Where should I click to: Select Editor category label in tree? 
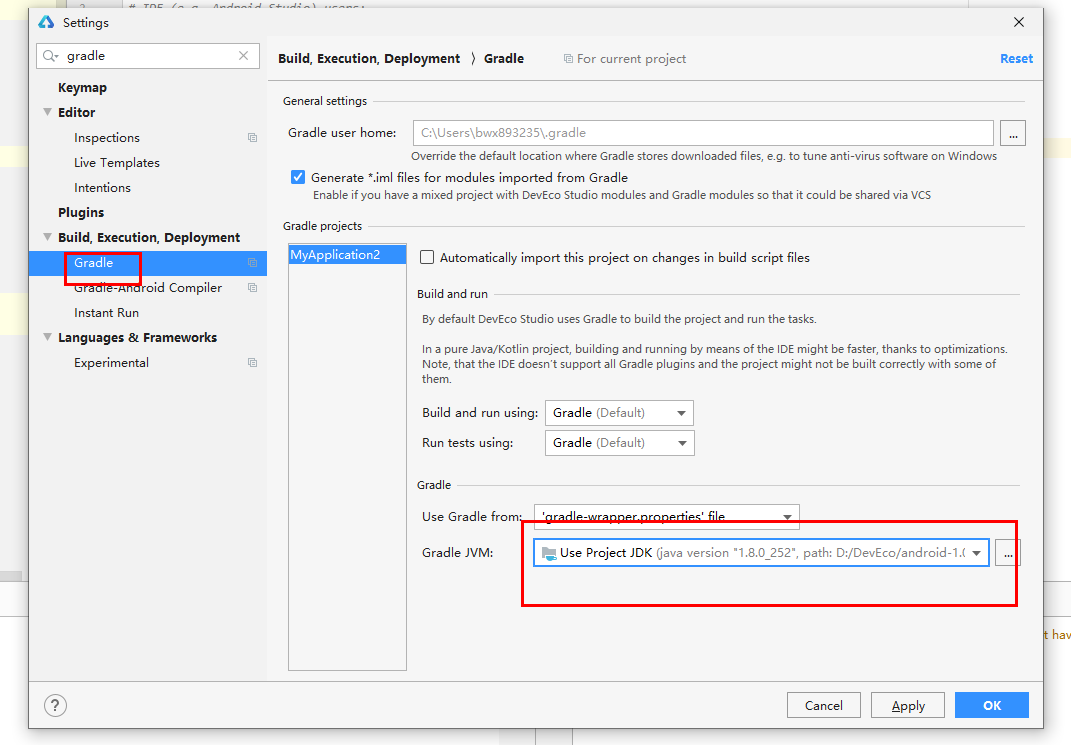pos(76,112)
